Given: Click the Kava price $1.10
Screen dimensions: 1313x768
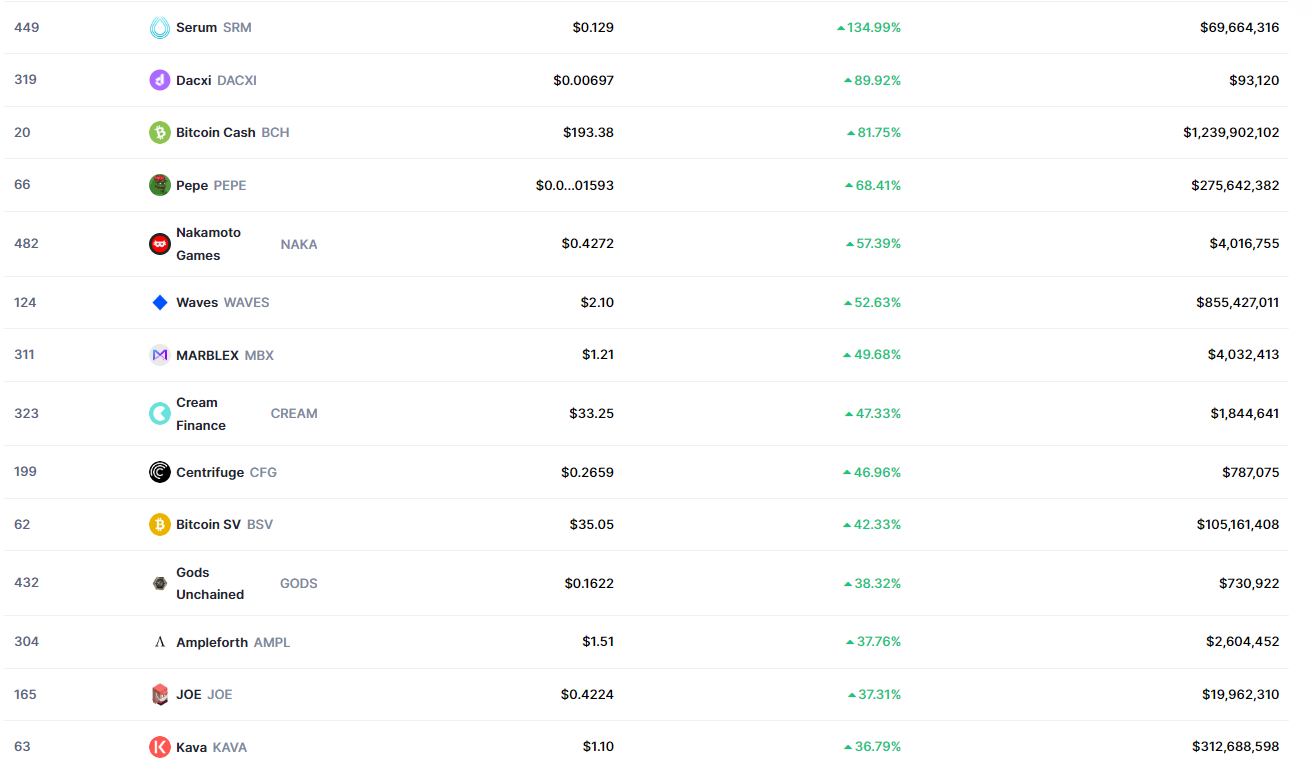Looking at the screenshot, I should click(x=598, y=747).
